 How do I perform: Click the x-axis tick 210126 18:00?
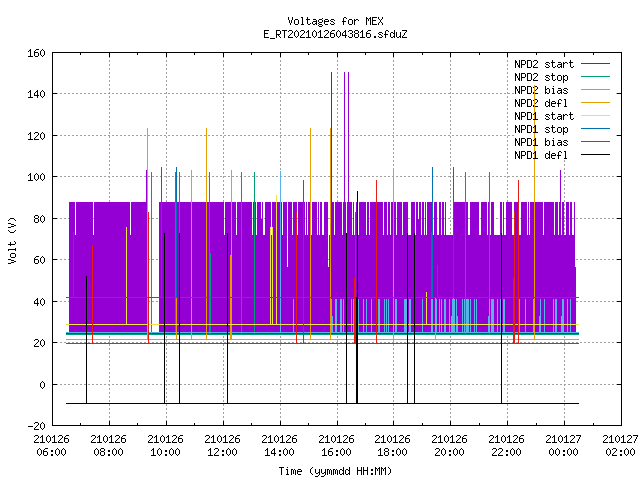(392, 446)
